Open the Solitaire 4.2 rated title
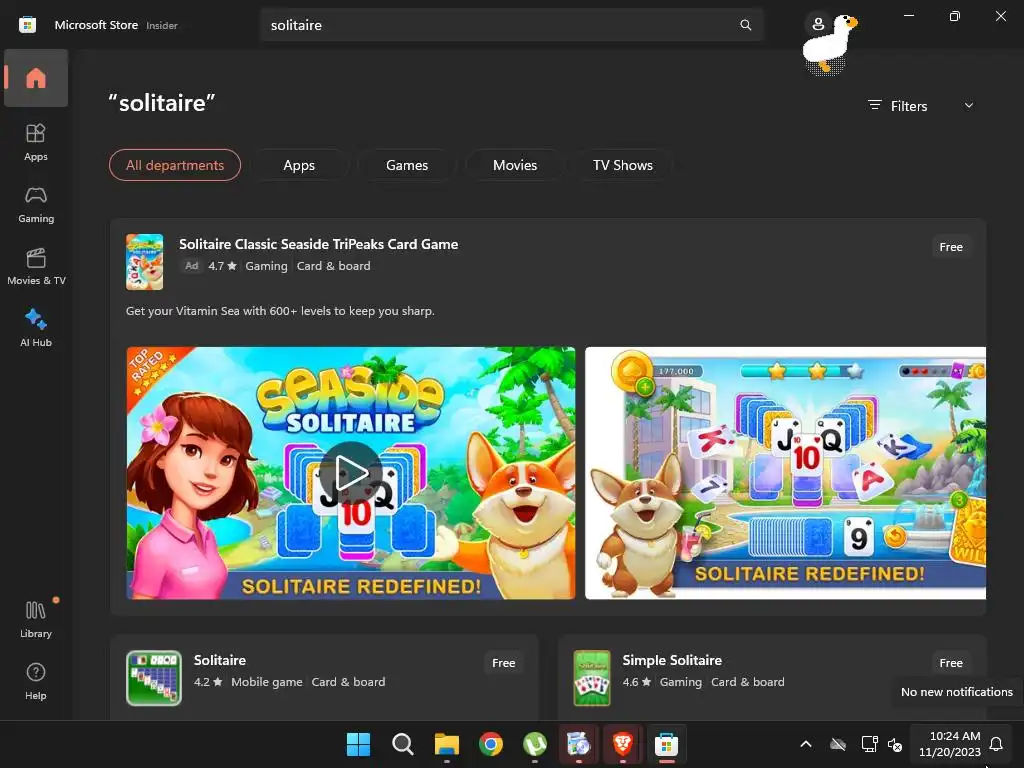Image resolution: width=1024 pixels, height=768 pixels. click(x=220, y=660)
